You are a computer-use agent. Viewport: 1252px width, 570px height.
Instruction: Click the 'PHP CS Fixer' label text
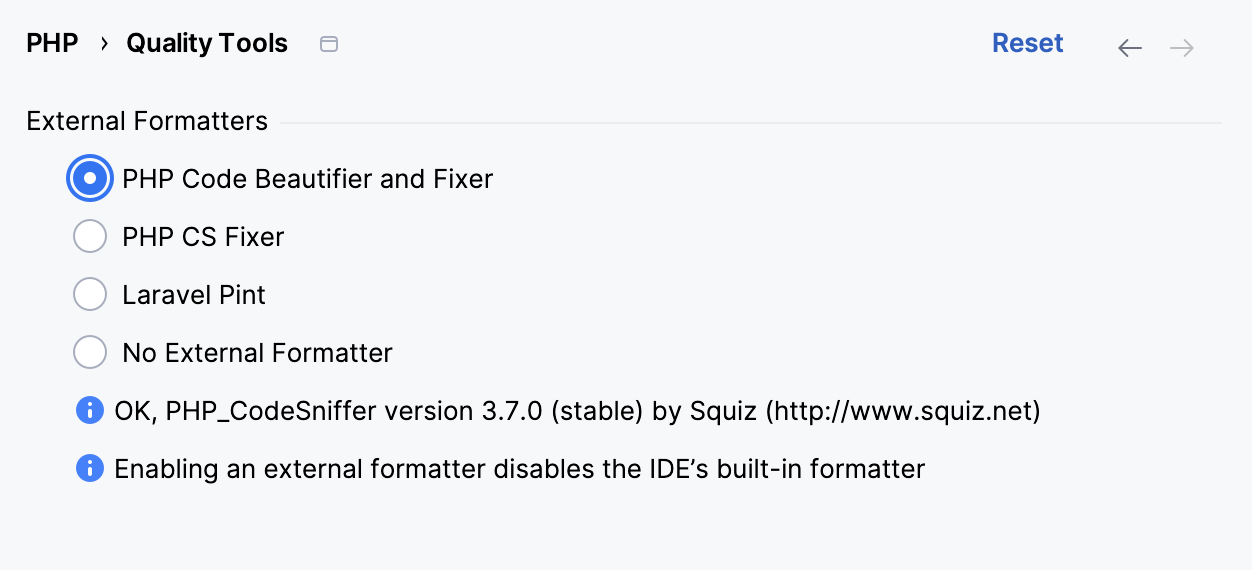[x=203, y=237]
